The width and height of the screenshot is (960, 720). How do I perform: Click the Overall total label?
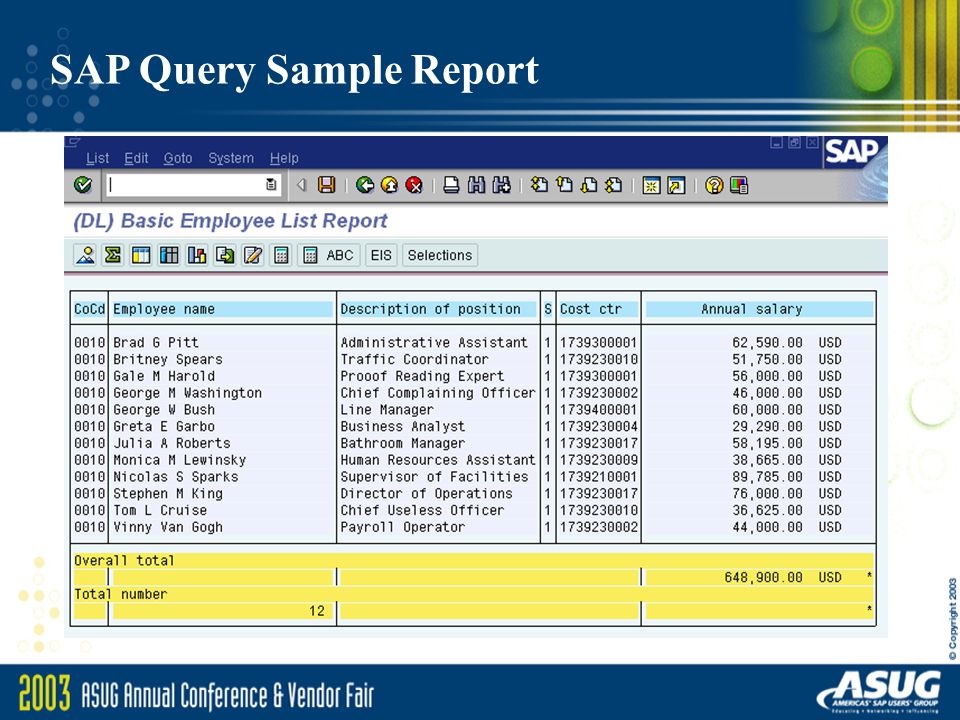[124, 560]
